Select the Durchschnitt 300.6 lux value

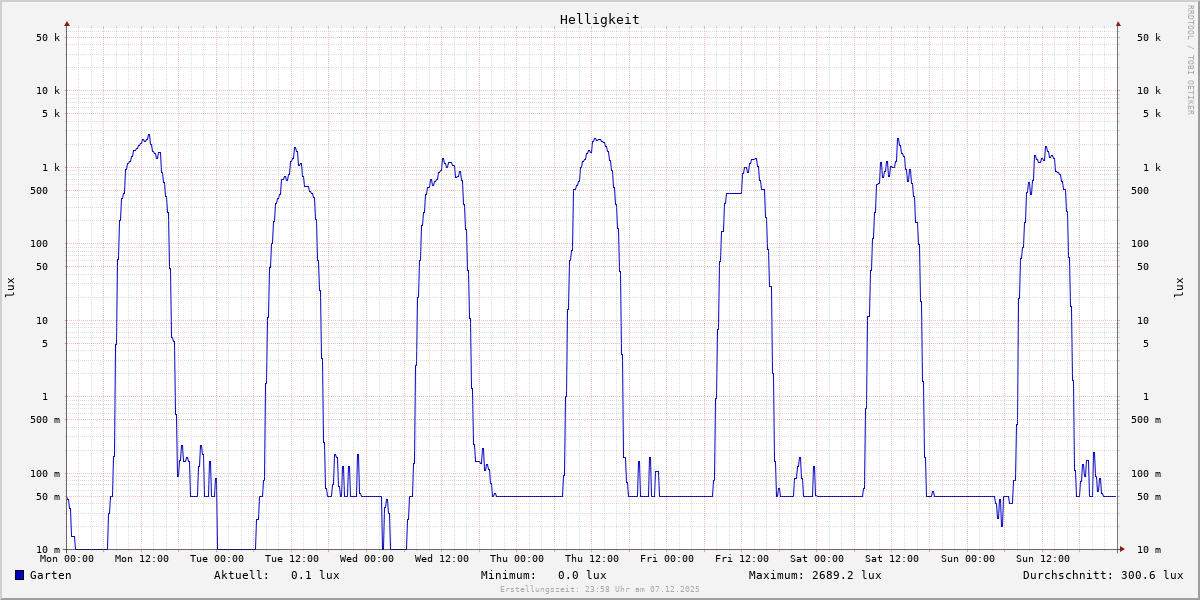point(1102,575)
